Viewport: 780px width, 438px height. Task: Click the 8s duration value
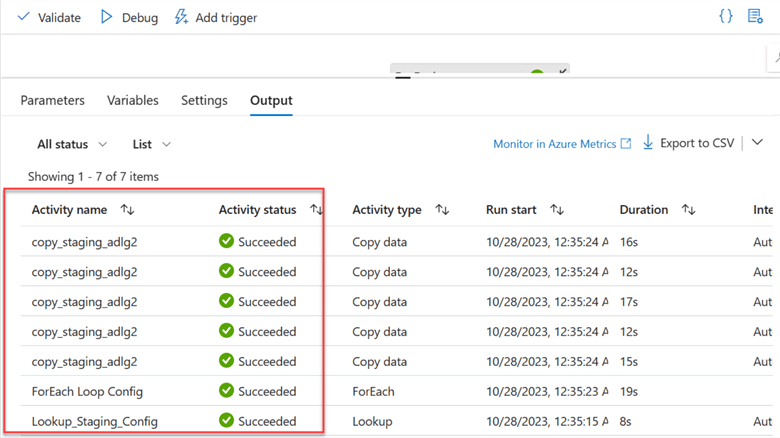click(x=625, y=422)
